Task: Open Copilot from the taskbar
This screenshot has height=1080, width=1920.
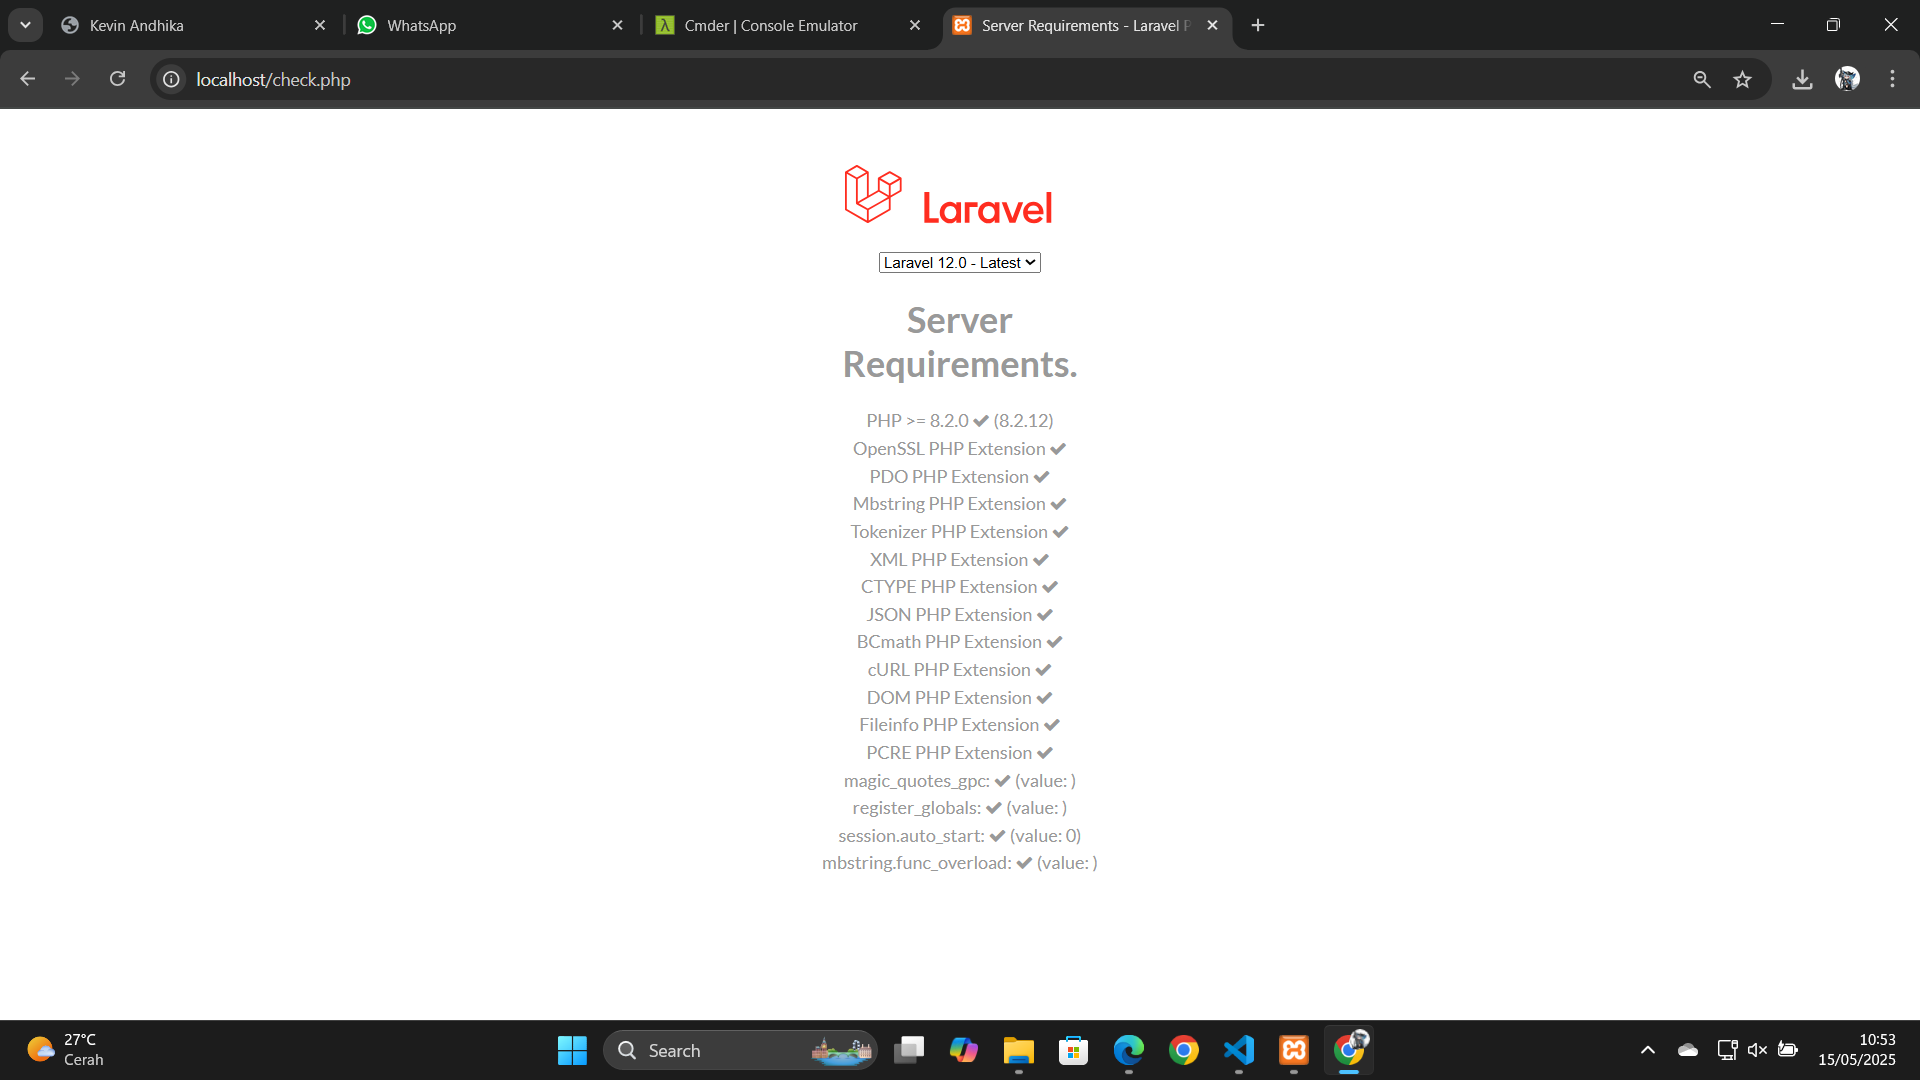Action: [963, 1050]
